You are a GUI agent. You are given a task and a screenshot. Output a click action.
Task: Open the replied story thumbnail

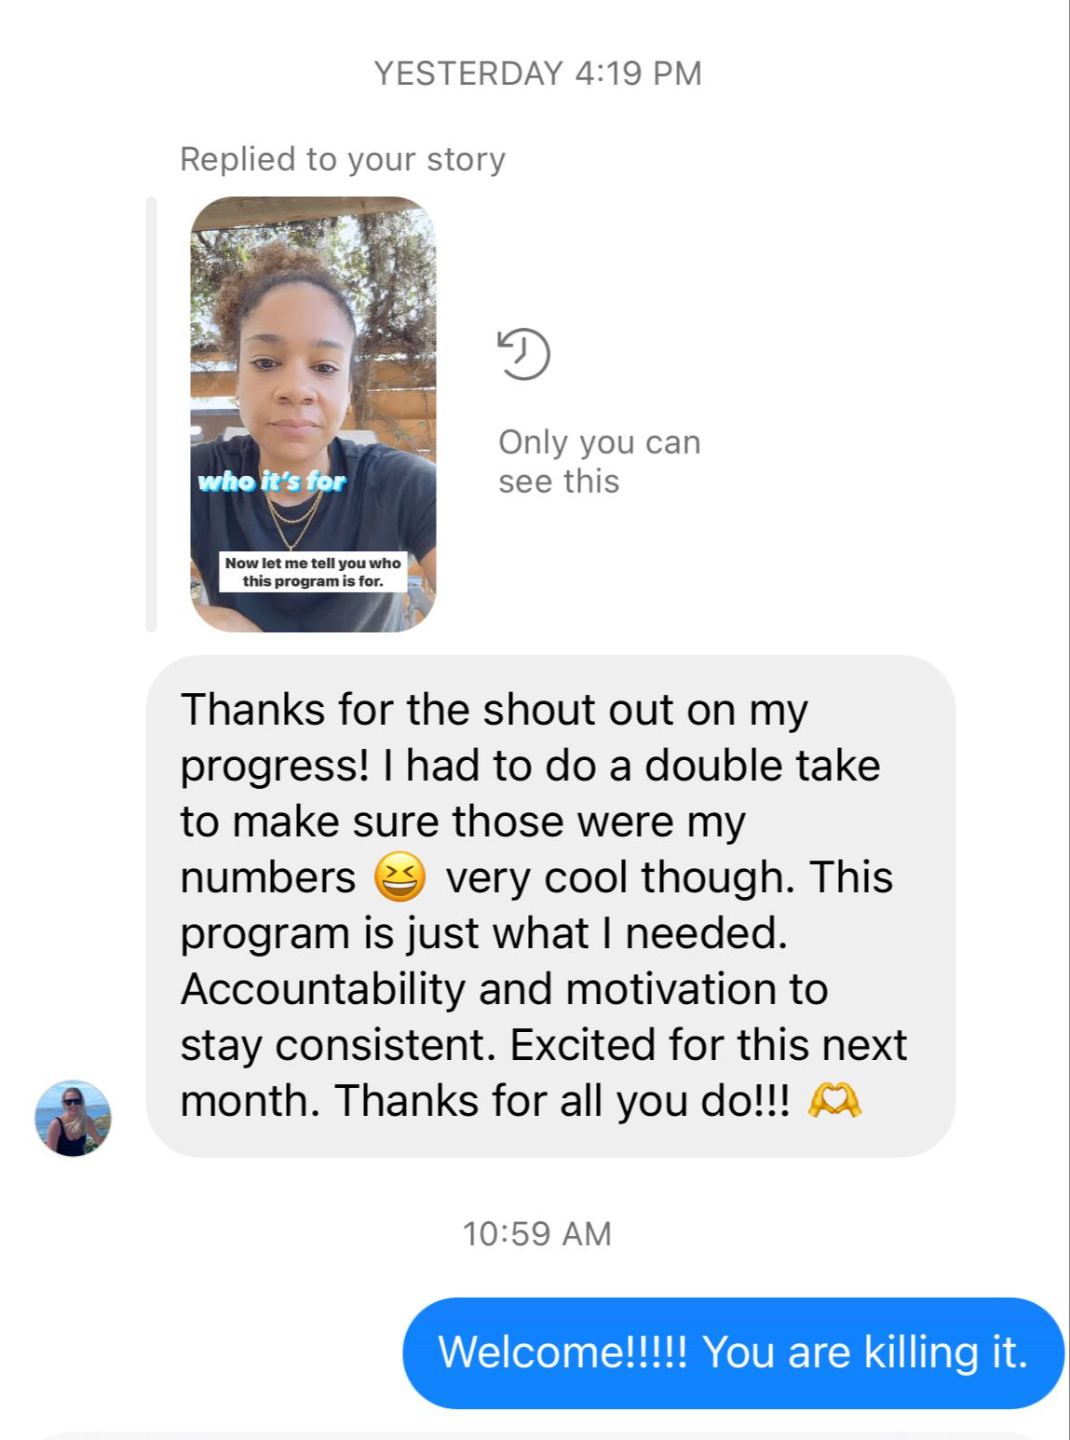[x=313, y=414]
